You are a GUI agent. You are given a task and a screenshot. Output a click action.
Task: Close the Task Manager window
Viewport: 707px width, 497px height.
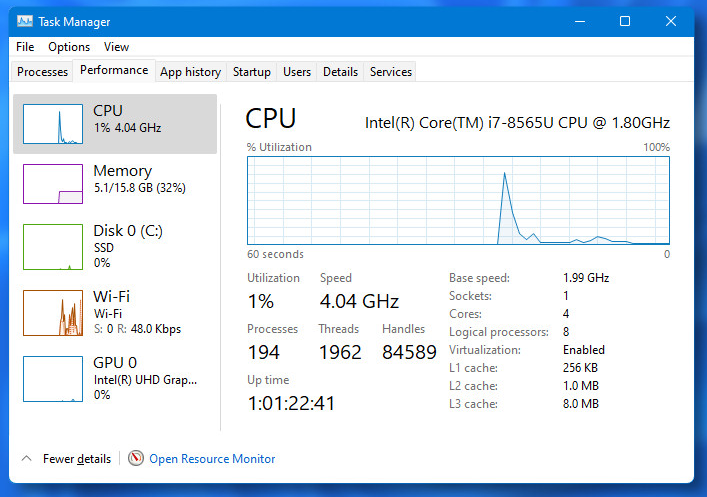670,21
